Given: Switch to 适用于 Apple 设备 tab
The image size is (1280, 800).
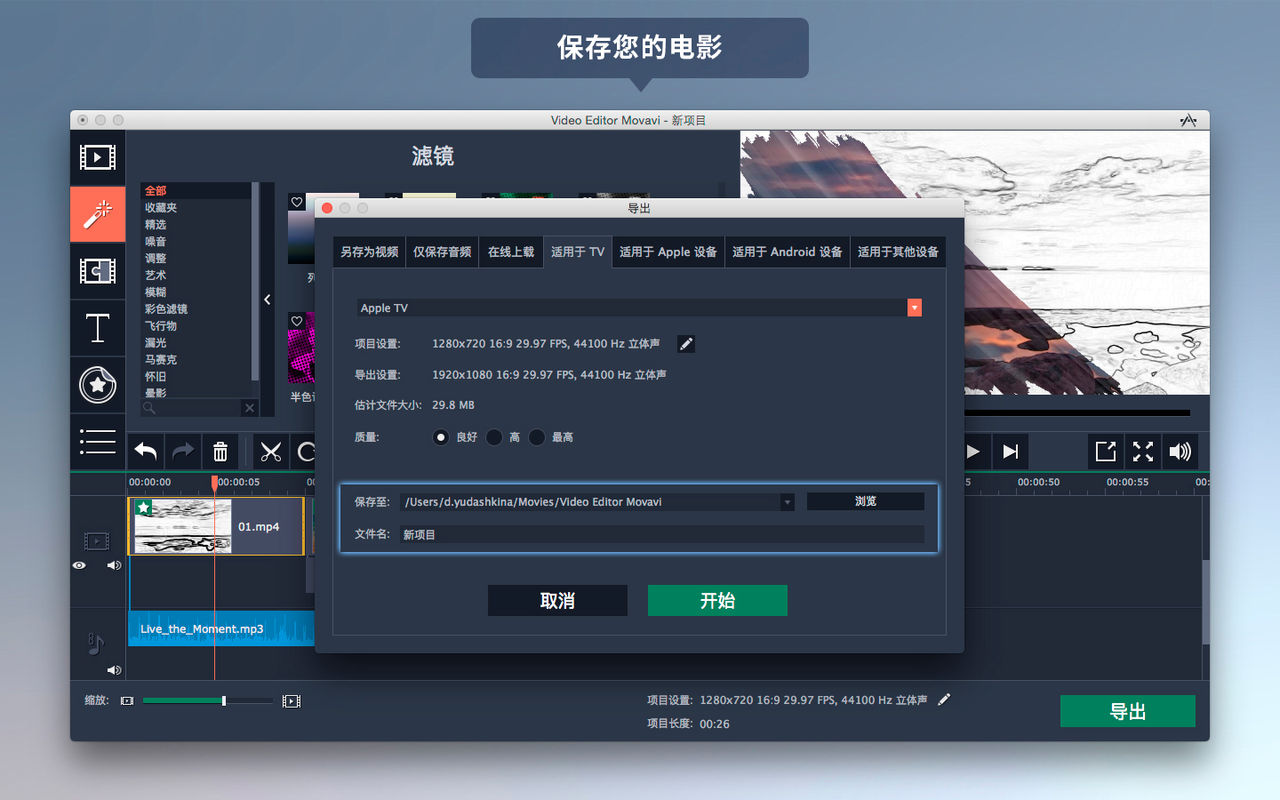Looking at the screenshot, I should [x=668, y=252].
